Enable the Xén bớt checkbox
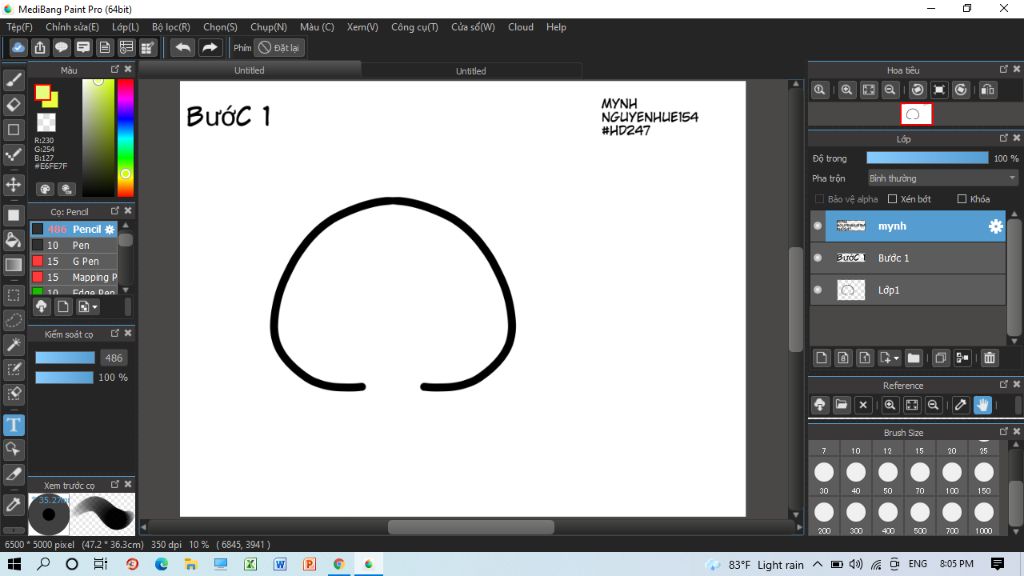The image size is (1024, 576). tap(892, 199)
